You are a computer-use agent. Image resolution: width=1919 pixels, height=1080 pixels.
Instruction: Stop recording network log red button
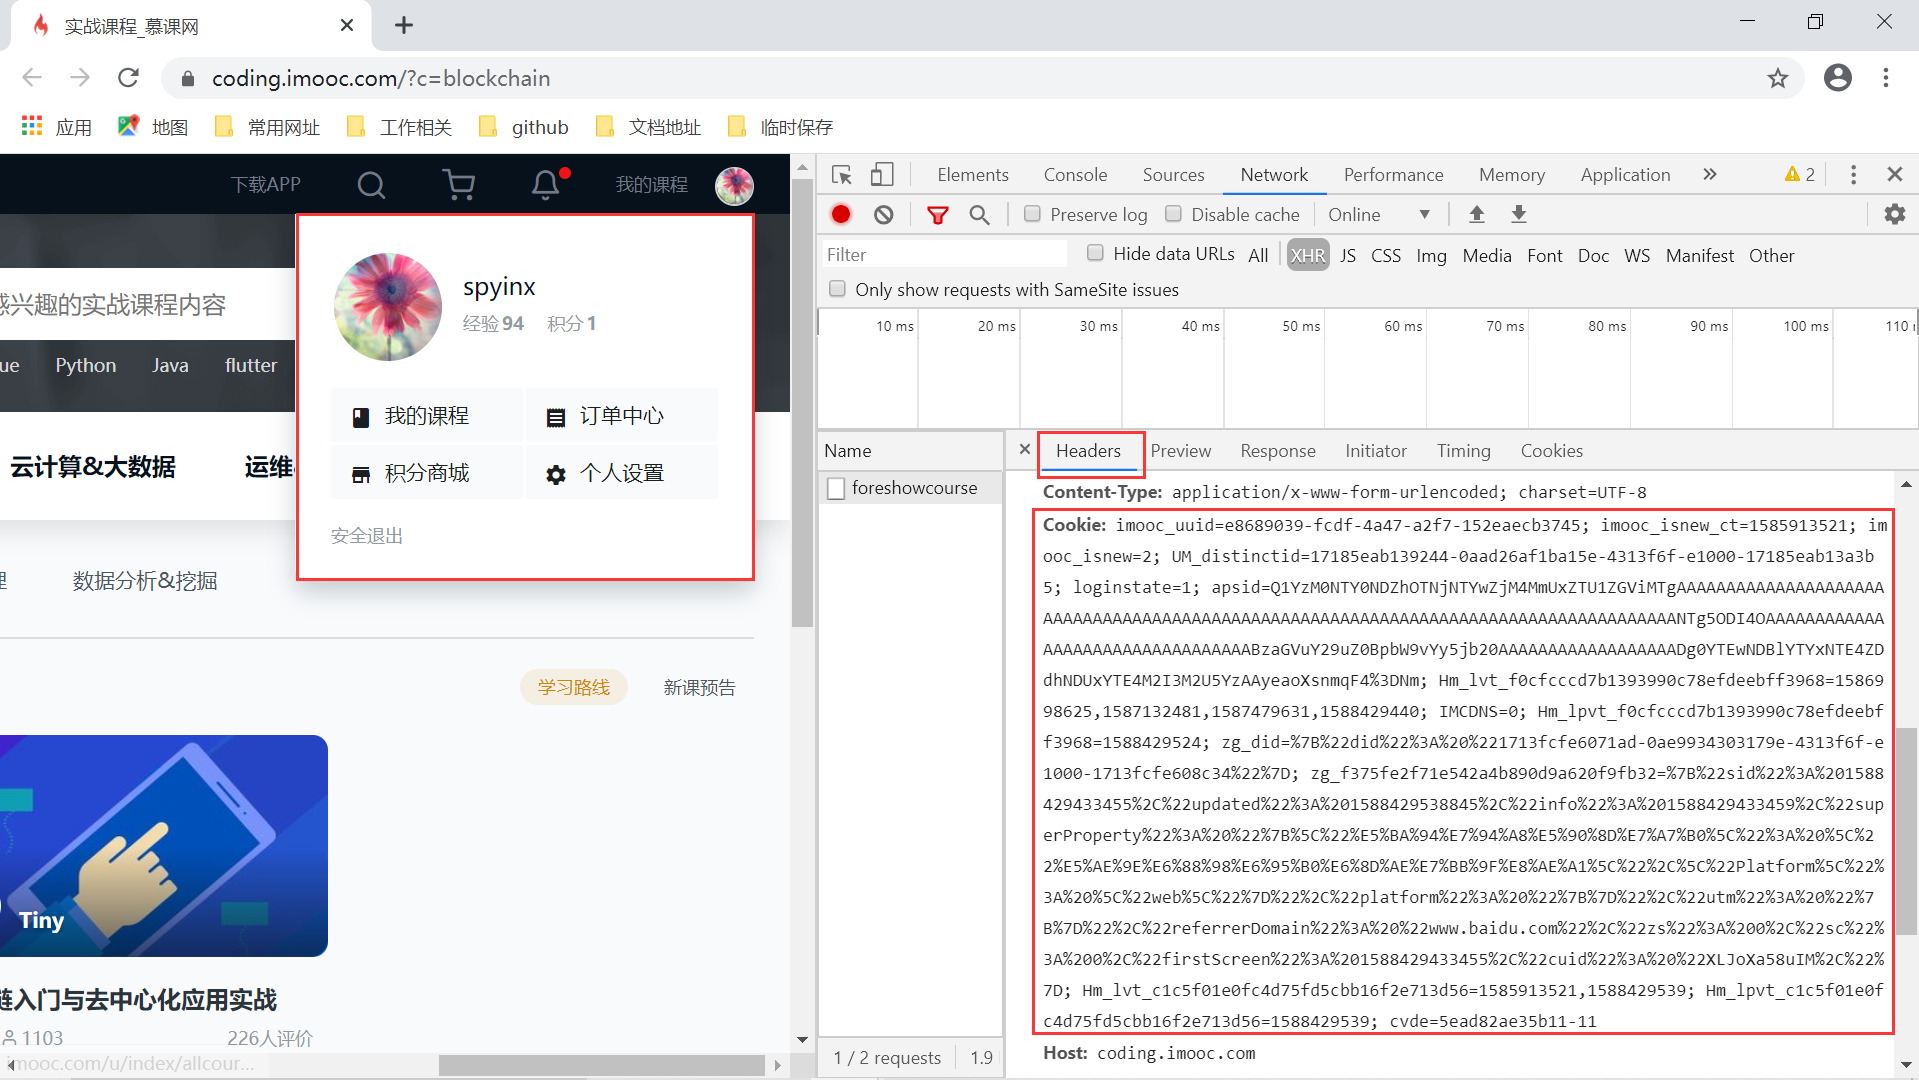841,214
